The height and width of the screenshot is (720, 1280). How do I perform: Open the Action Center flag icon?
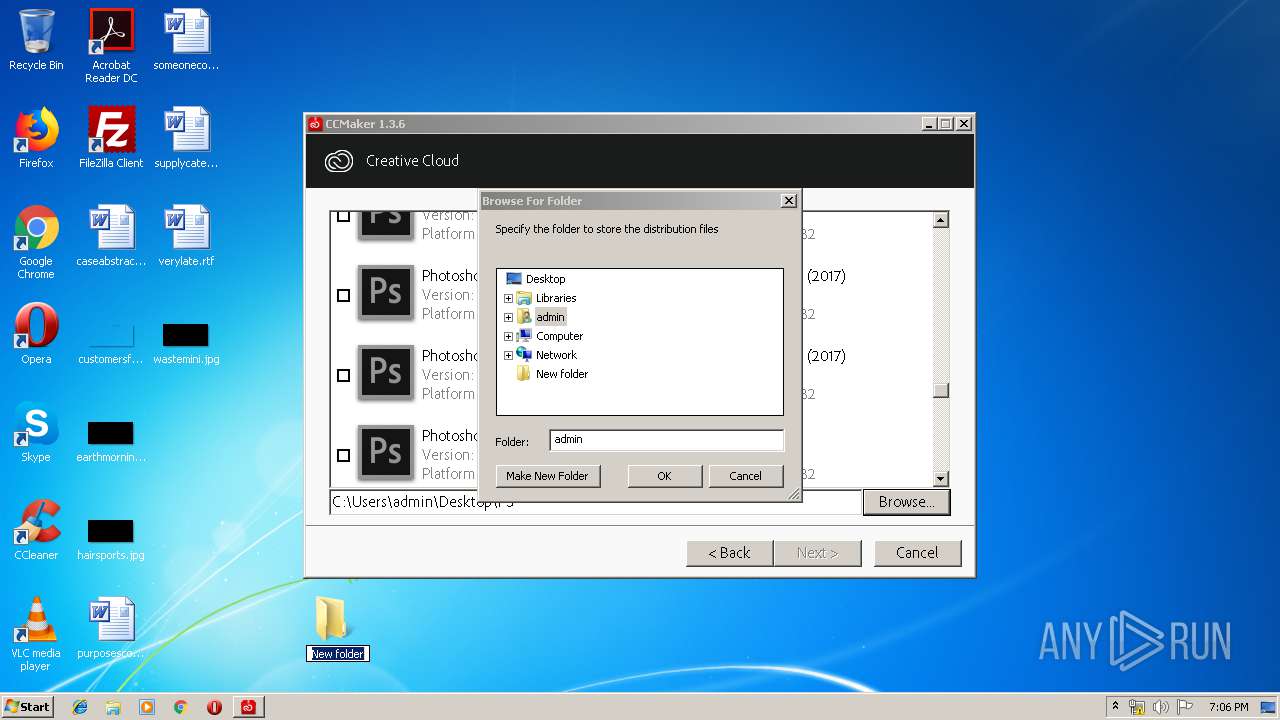point(1185,707)
